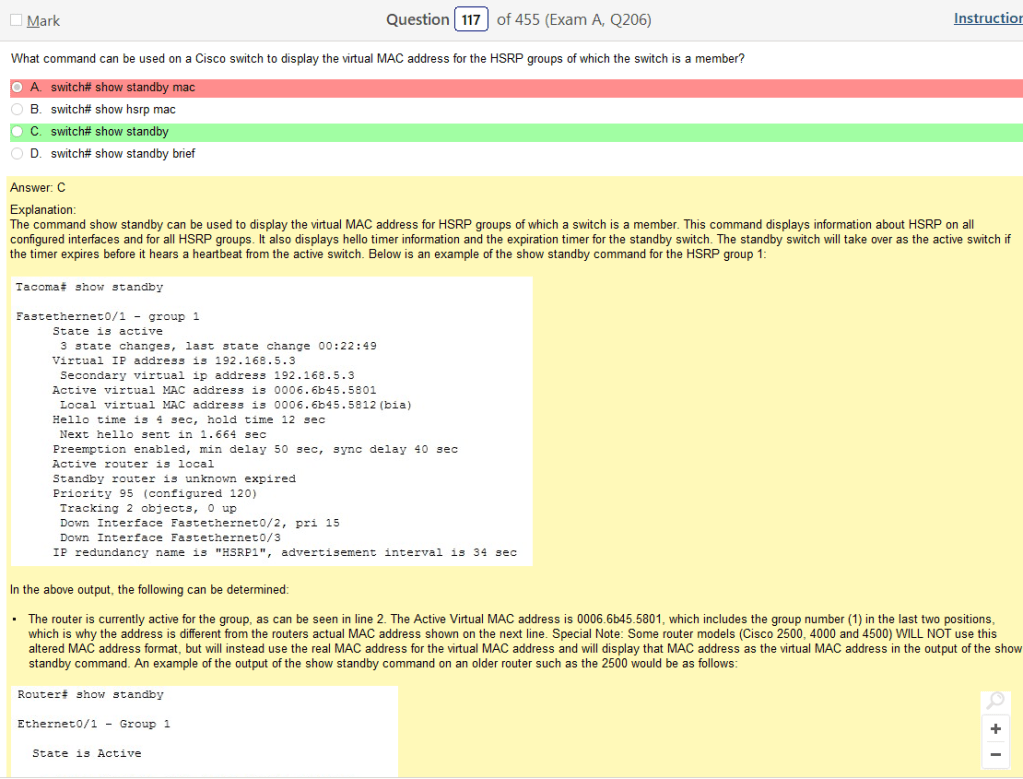Click the question text about HSRP groups
The height and width of the screenshot is (779, 1023).
[x=377, y=59]
